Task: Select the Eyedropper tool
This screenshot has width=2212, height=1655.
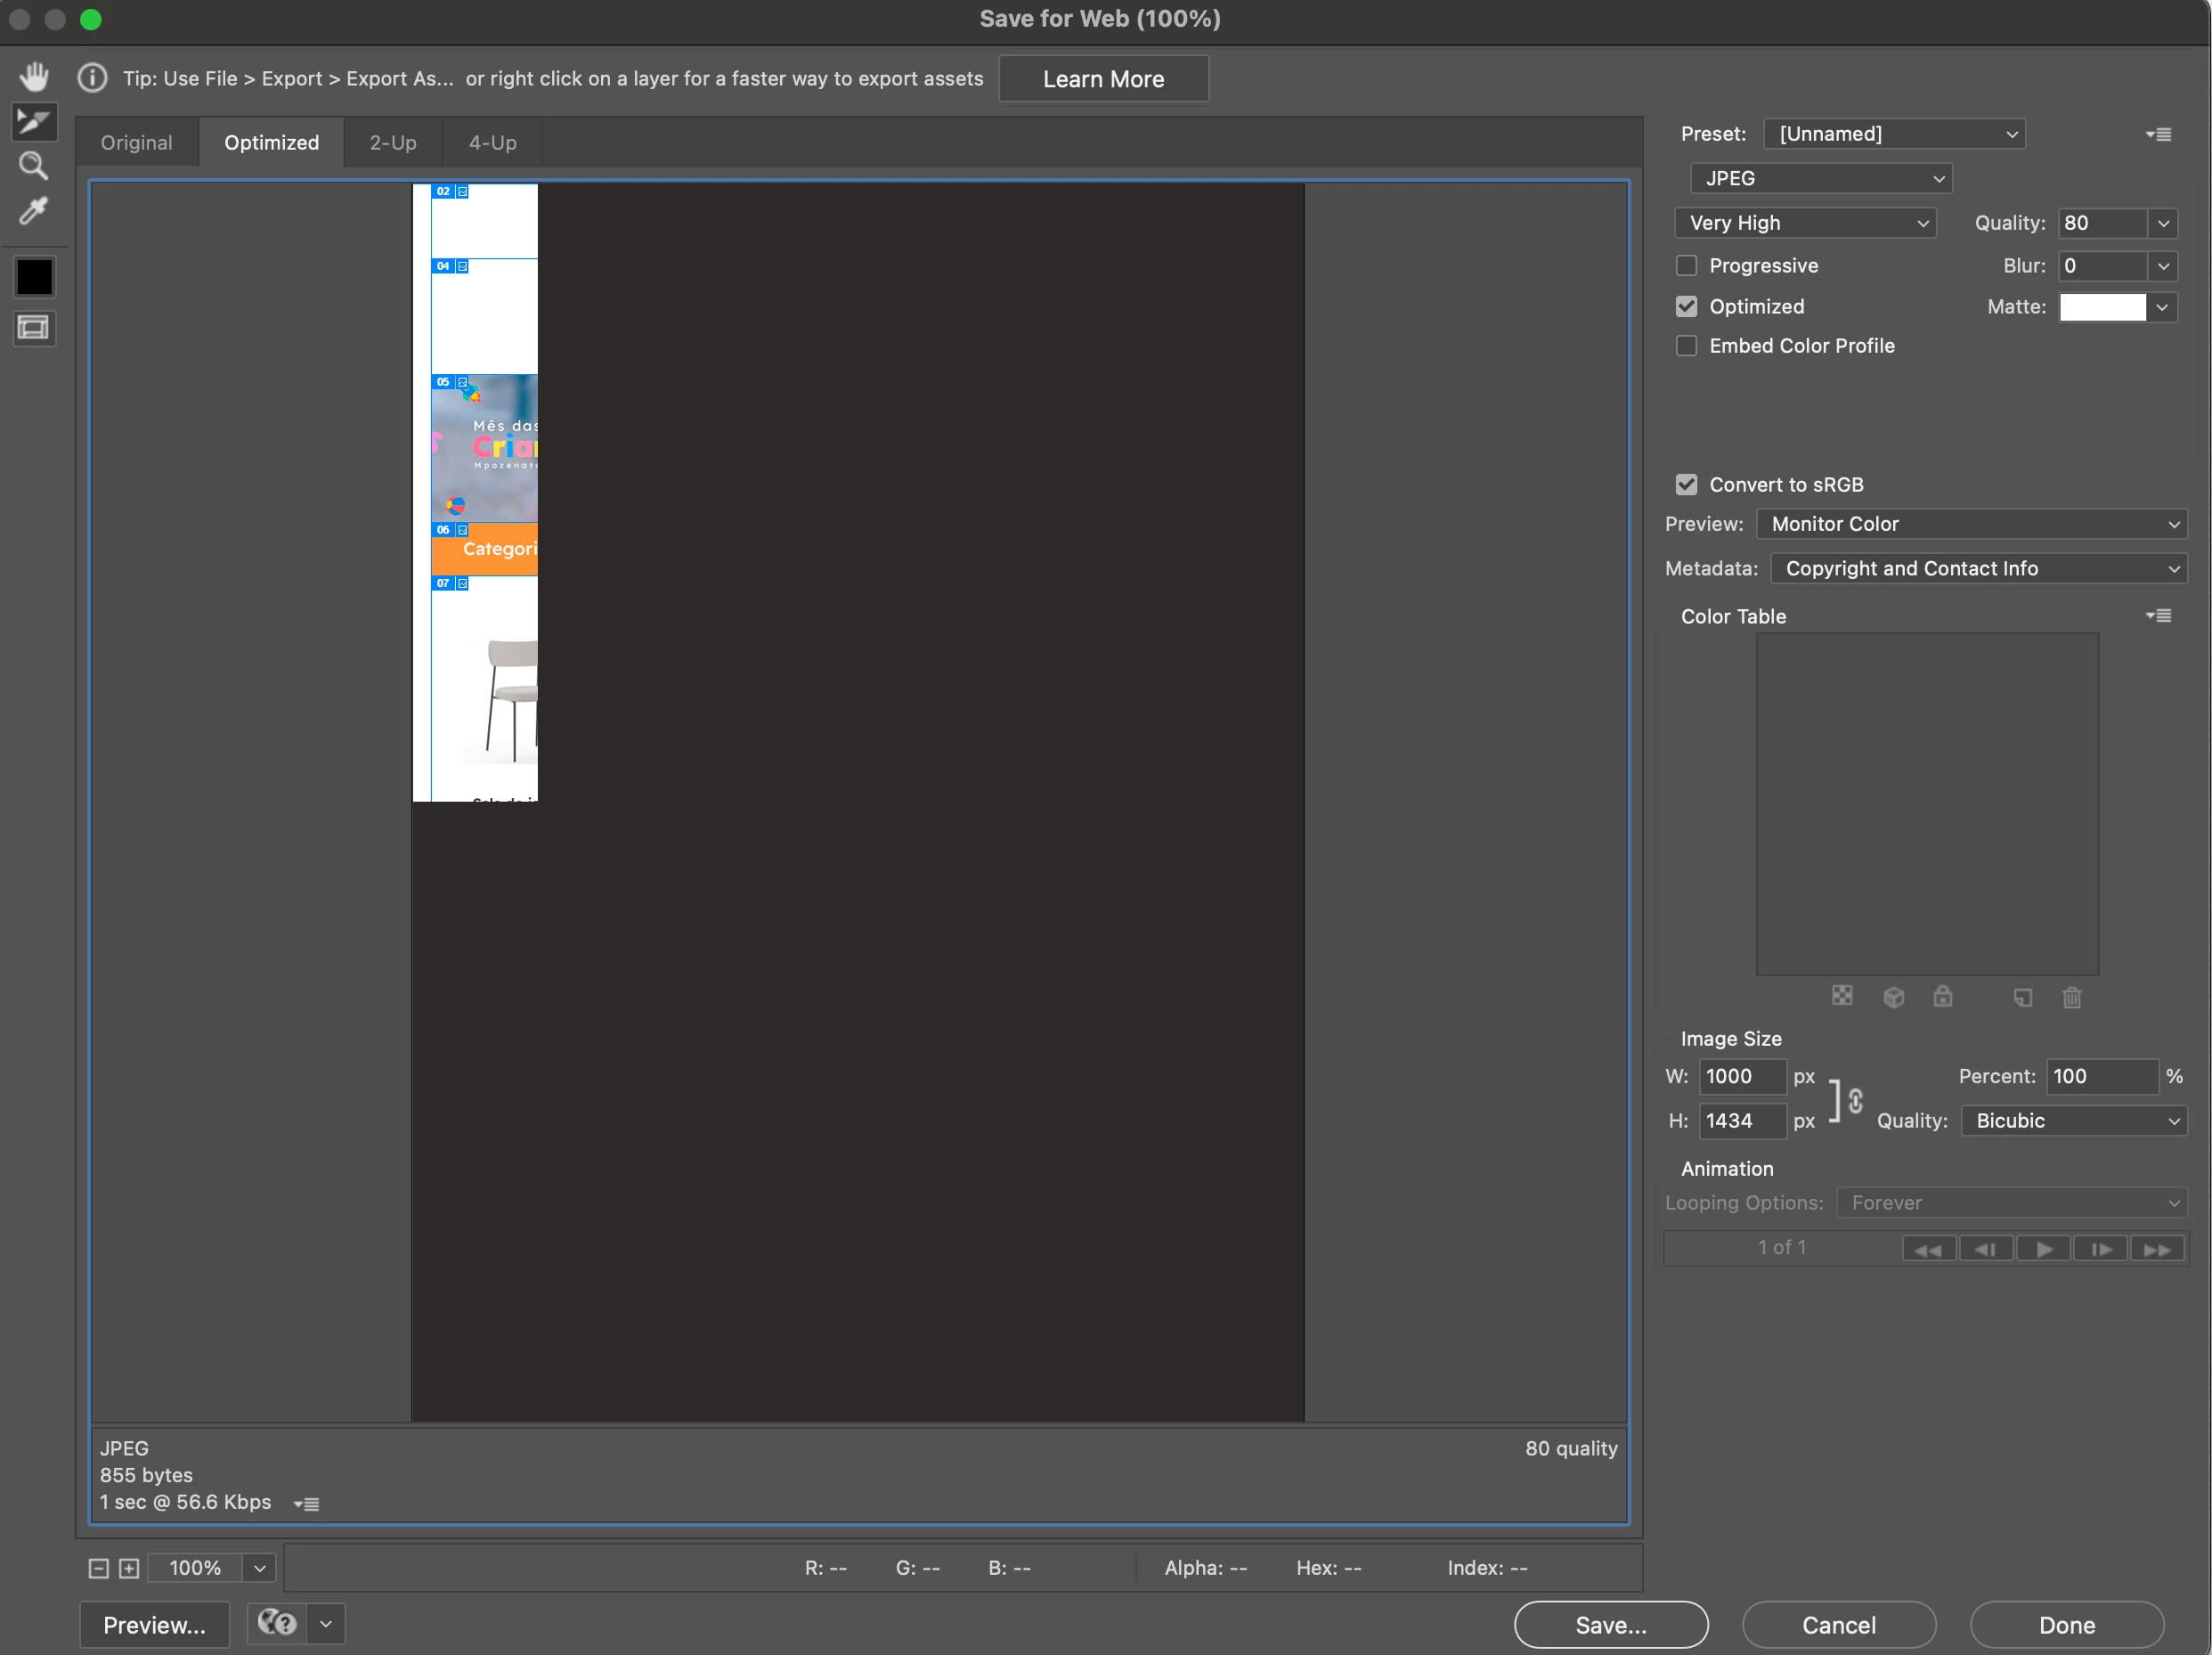Action: pos(34,210)
